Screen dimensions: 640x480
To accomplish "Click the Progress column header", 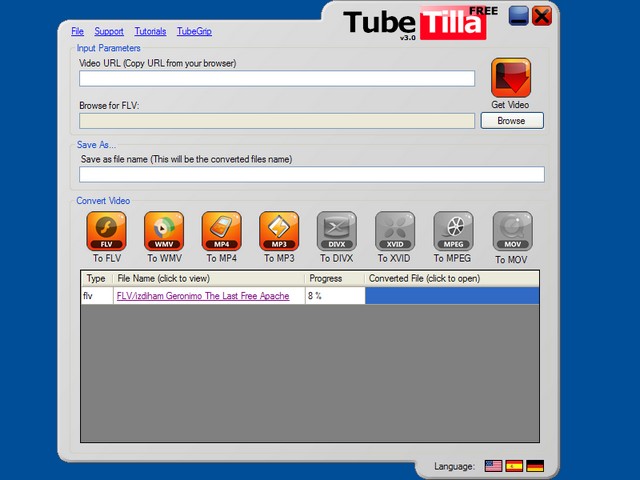I will 335,279.
